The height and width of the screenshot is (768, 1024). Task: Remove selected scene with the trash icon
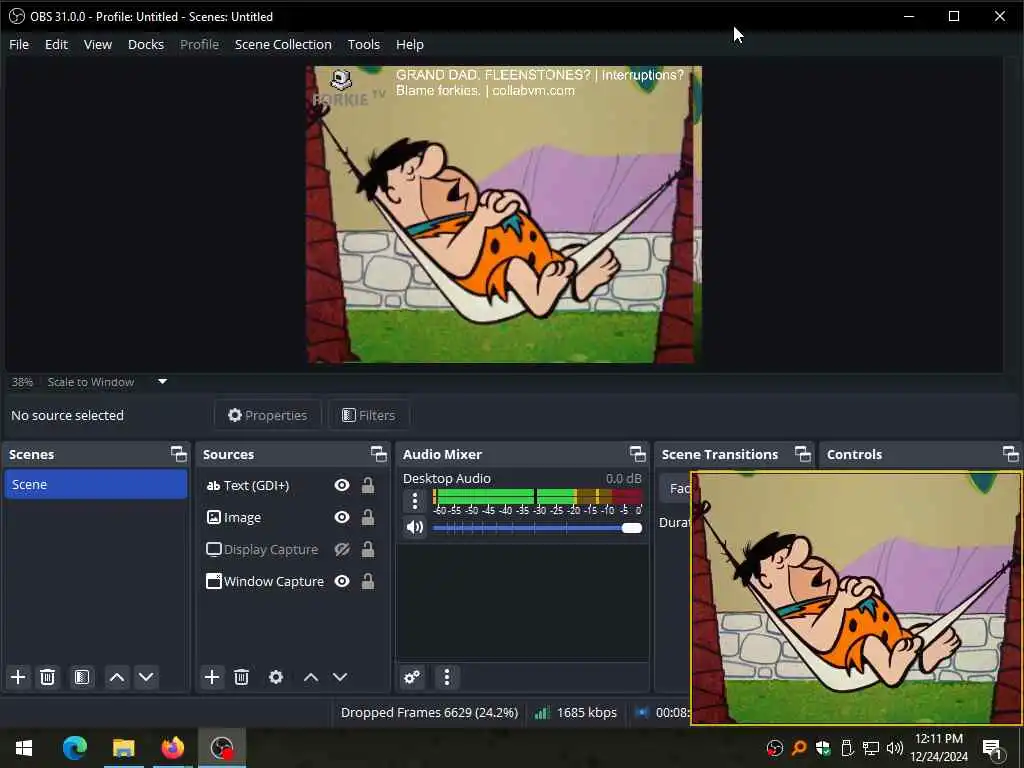(47, 677)
